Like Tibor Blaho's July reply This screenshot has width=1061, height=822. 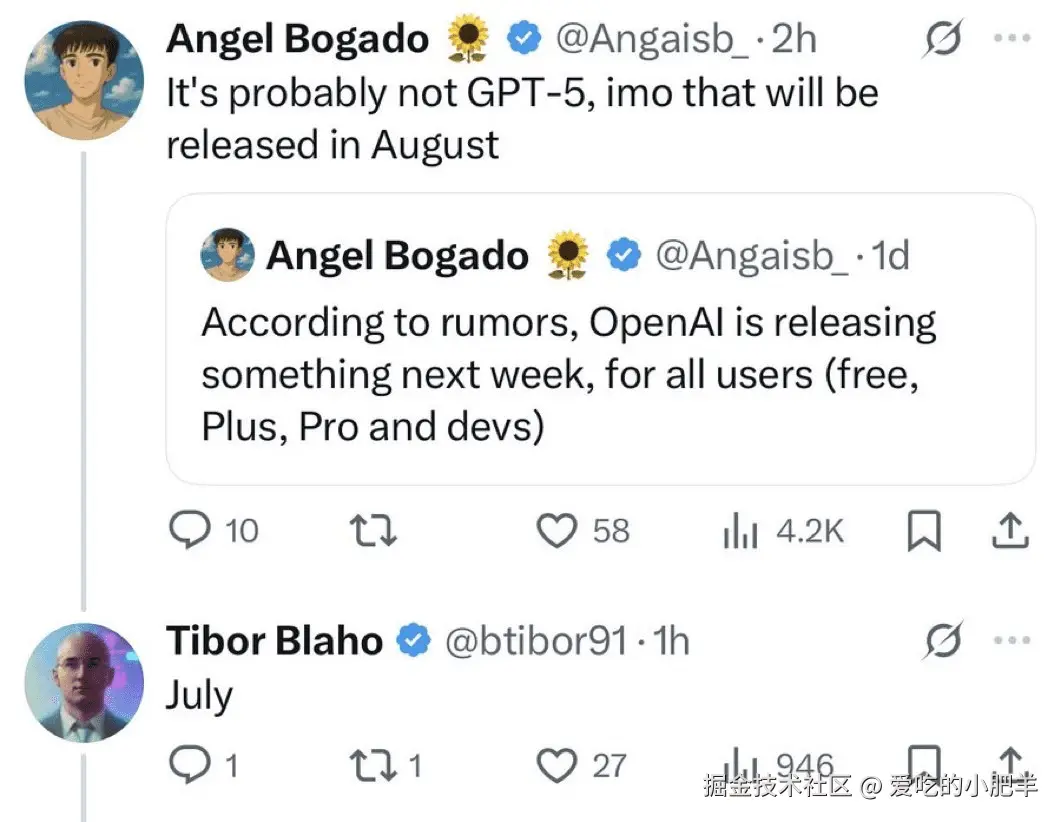click(557, 766)
